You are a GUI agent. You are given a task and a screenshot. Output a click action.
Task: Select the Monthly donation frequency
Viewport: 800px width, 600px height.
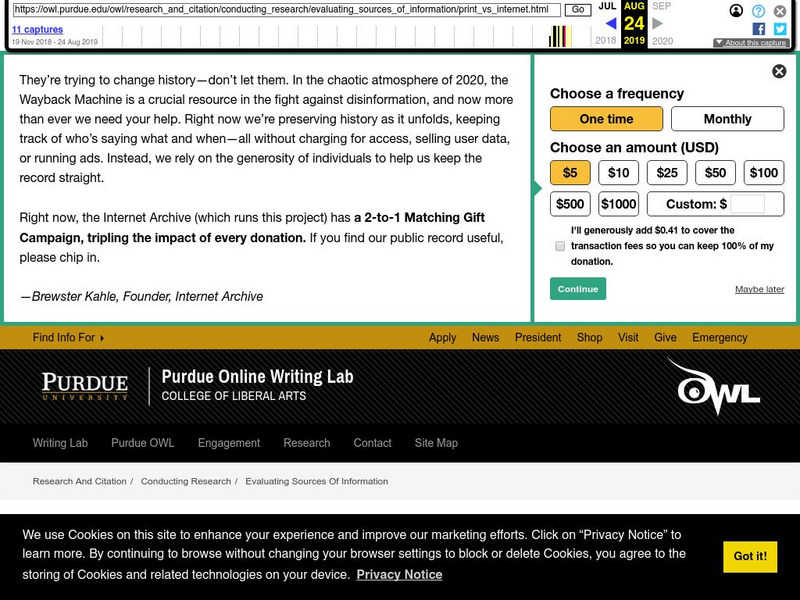[728, 119]
